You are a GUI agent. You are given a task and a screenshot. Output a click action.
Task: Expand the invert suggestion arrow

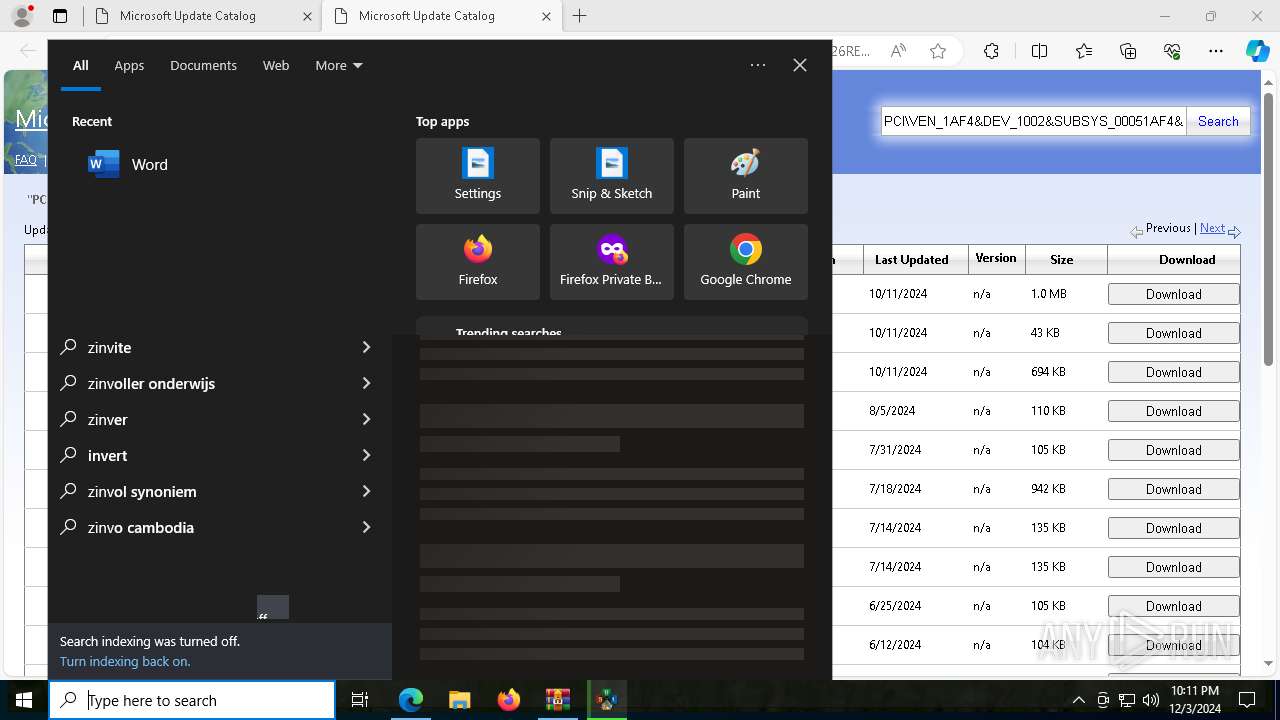point(366,455)
